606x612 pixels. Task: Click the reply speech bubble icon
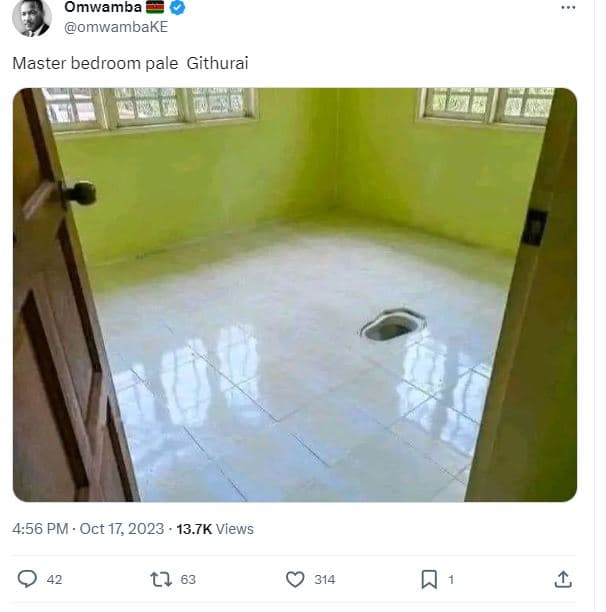click(x=28, y=579)
